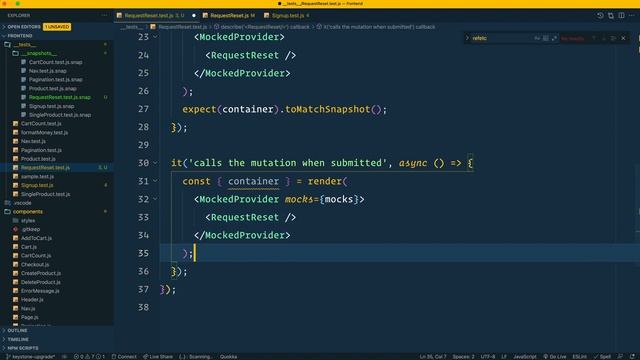Screen dimensions: 640x360
Task: Go to previous match arrow in find
Action: click(x=594, y=38)
